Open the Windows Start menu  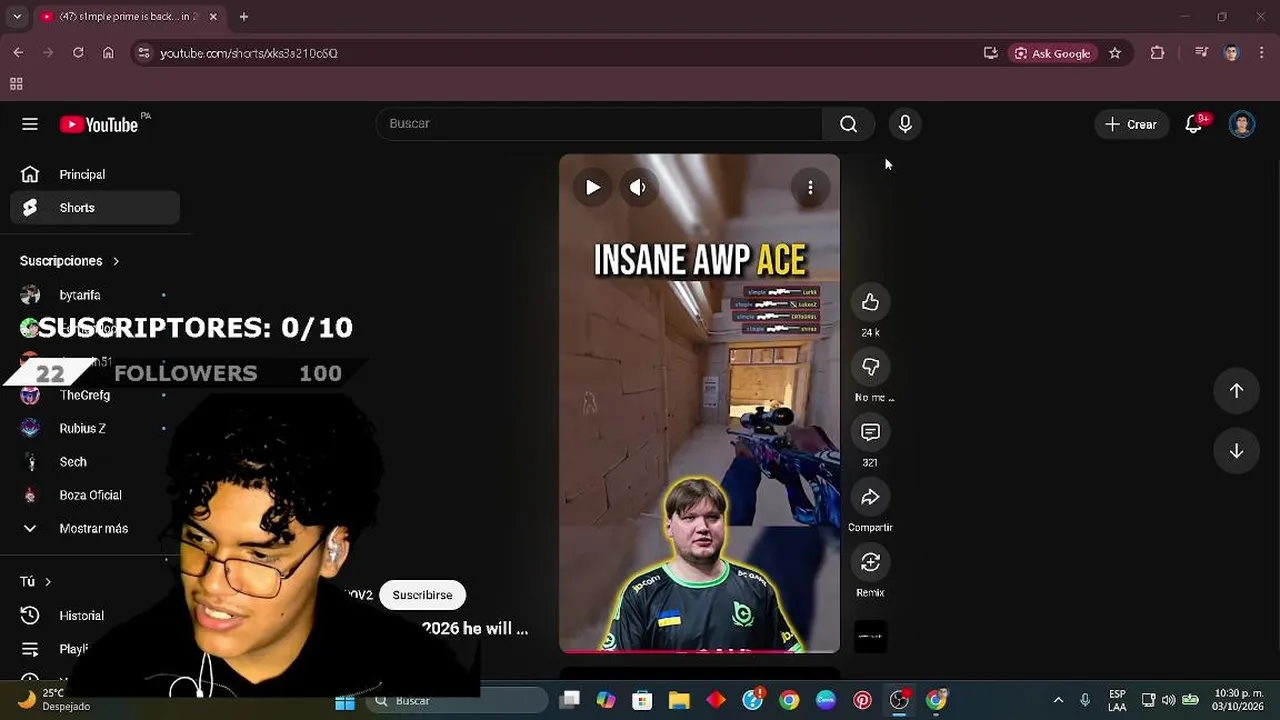(345, 701)
